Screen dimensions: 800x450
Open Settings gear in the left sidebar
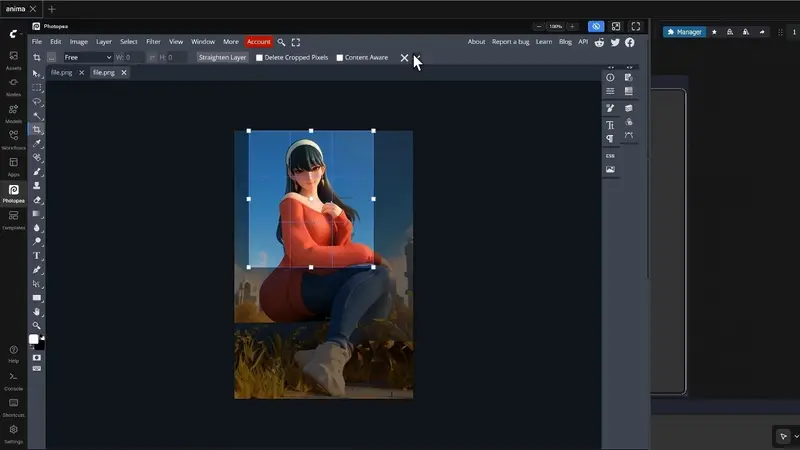pos(13,434)
